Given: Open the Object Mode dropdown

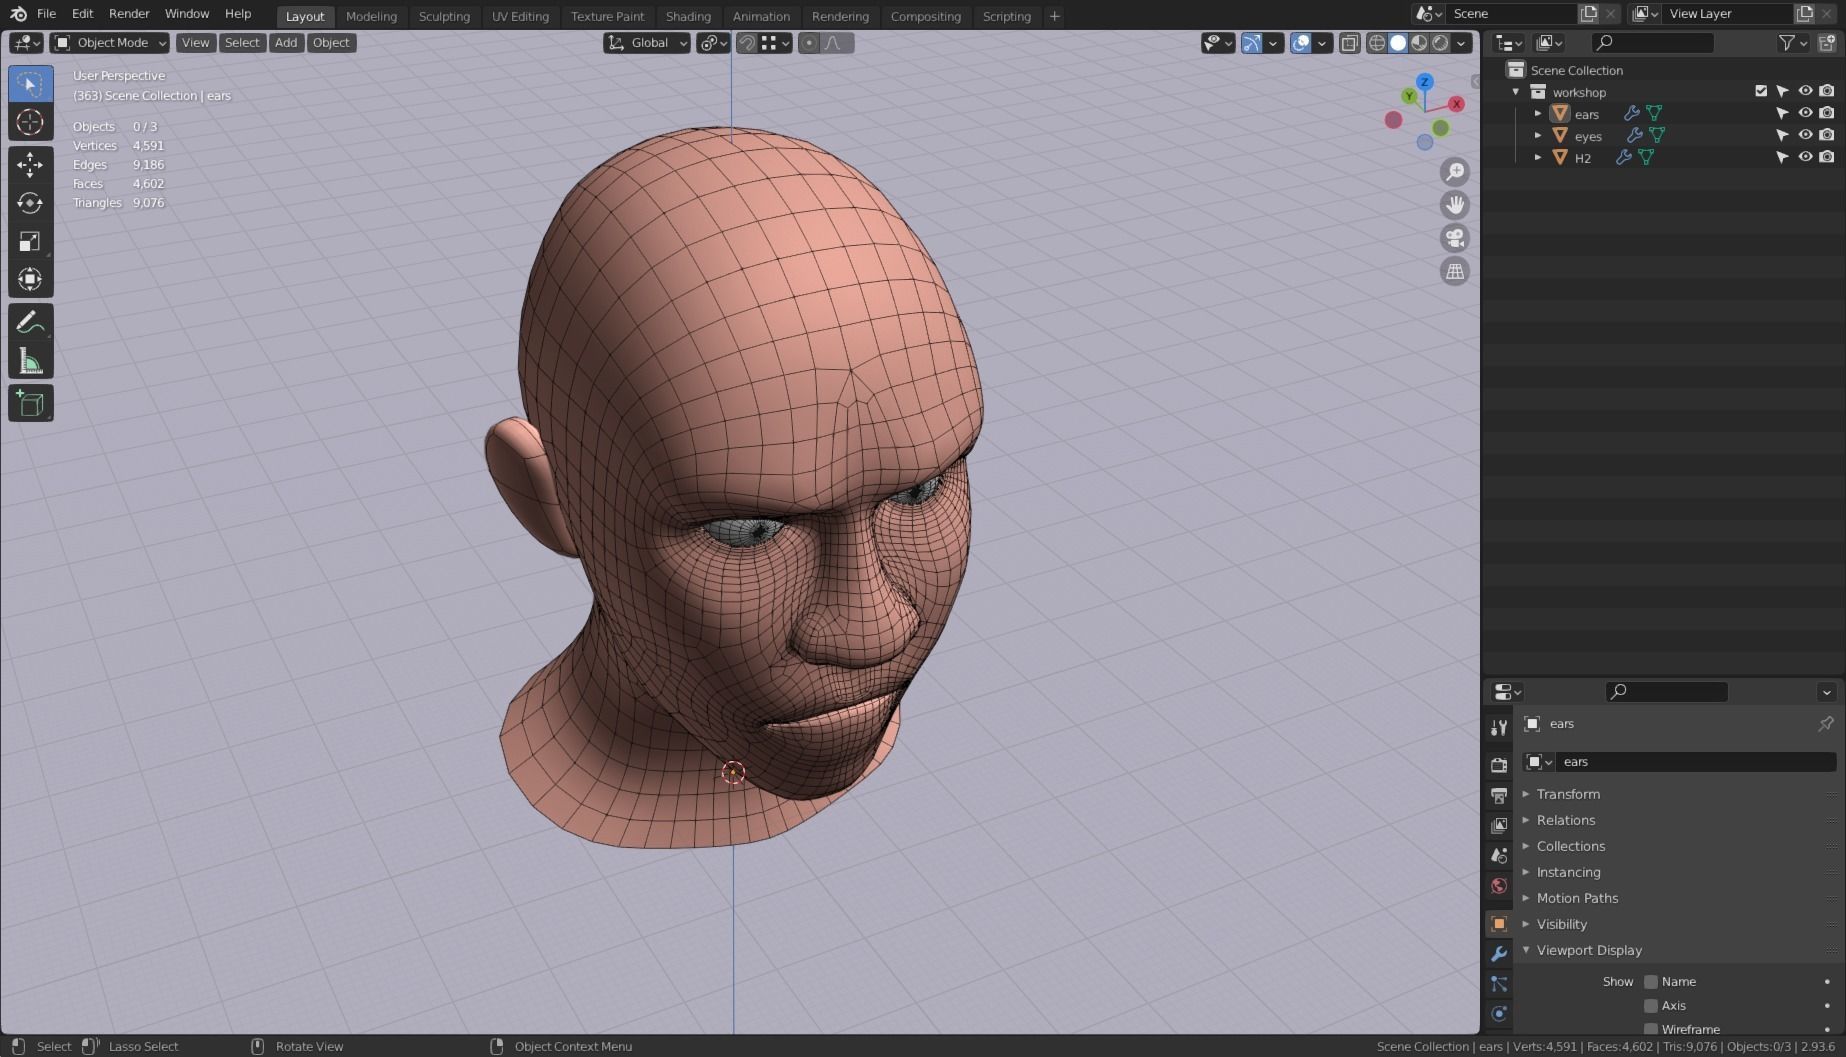Looking at the screenshot, I should [x=110, y=43].
